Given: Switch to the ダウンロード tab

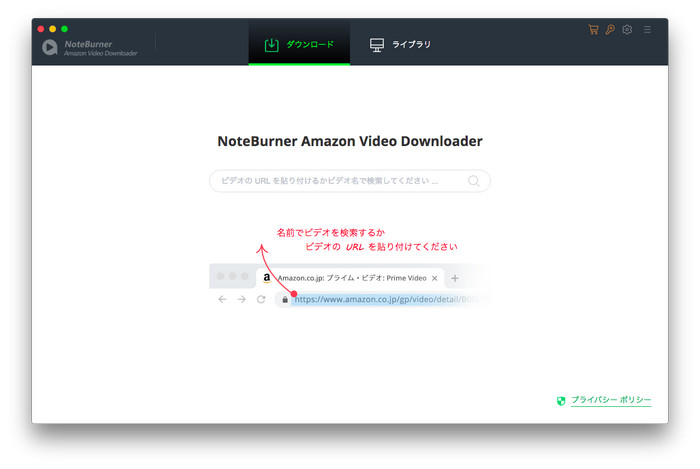Looking at the screenshot, I should pyautogui.click(x=299, y=44).
